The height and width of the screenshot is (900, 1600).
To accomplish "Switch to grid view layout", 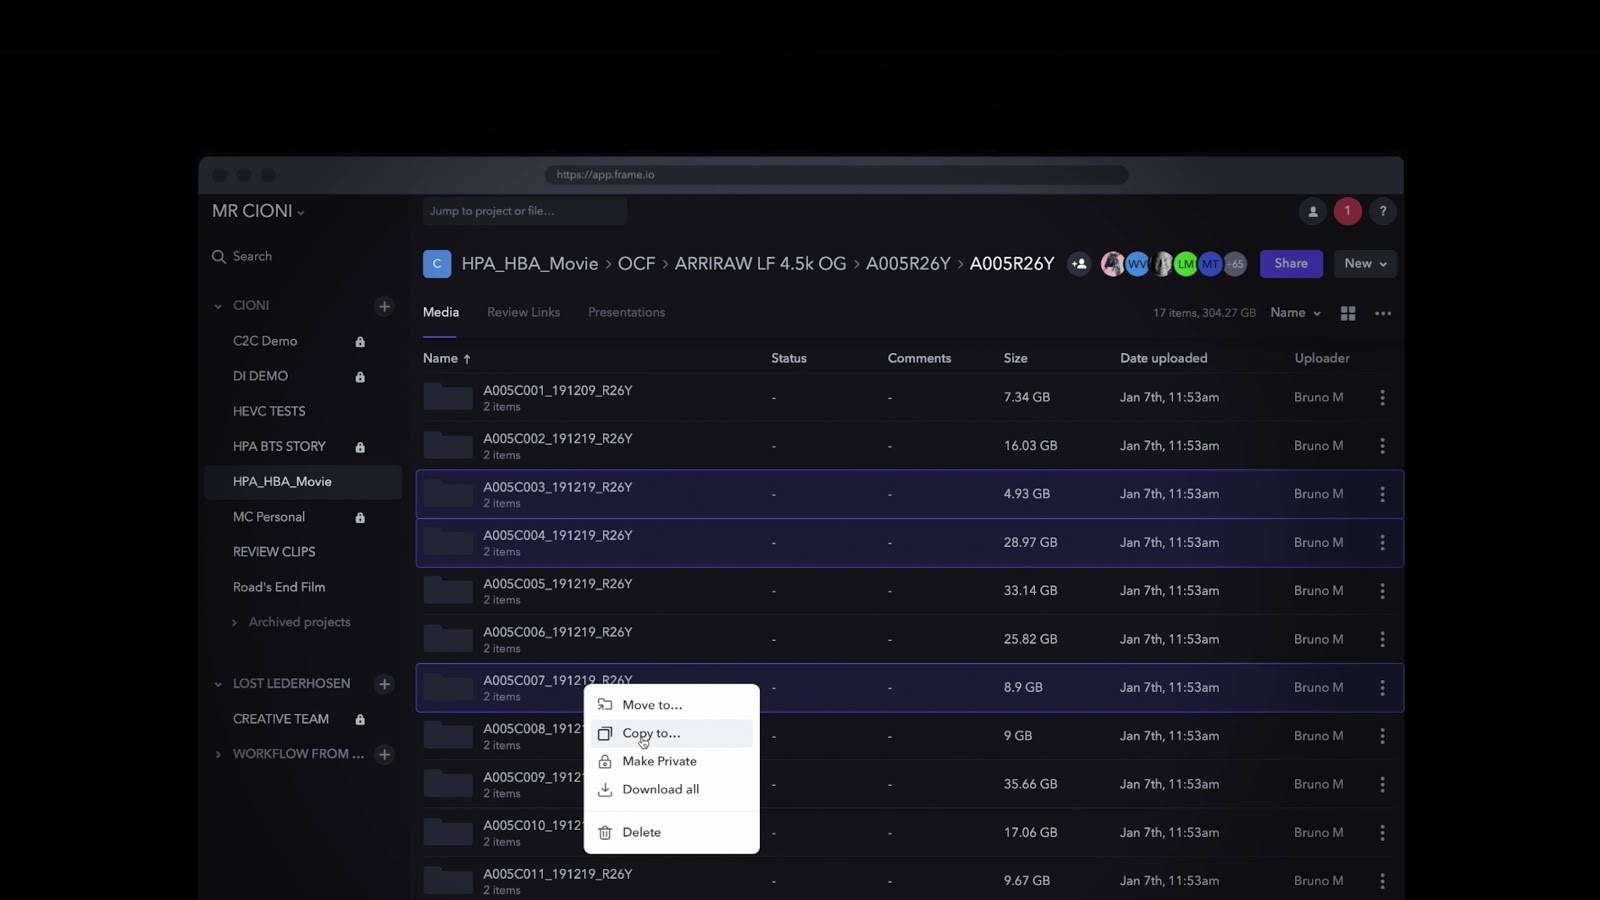I will coord(1348,313).
